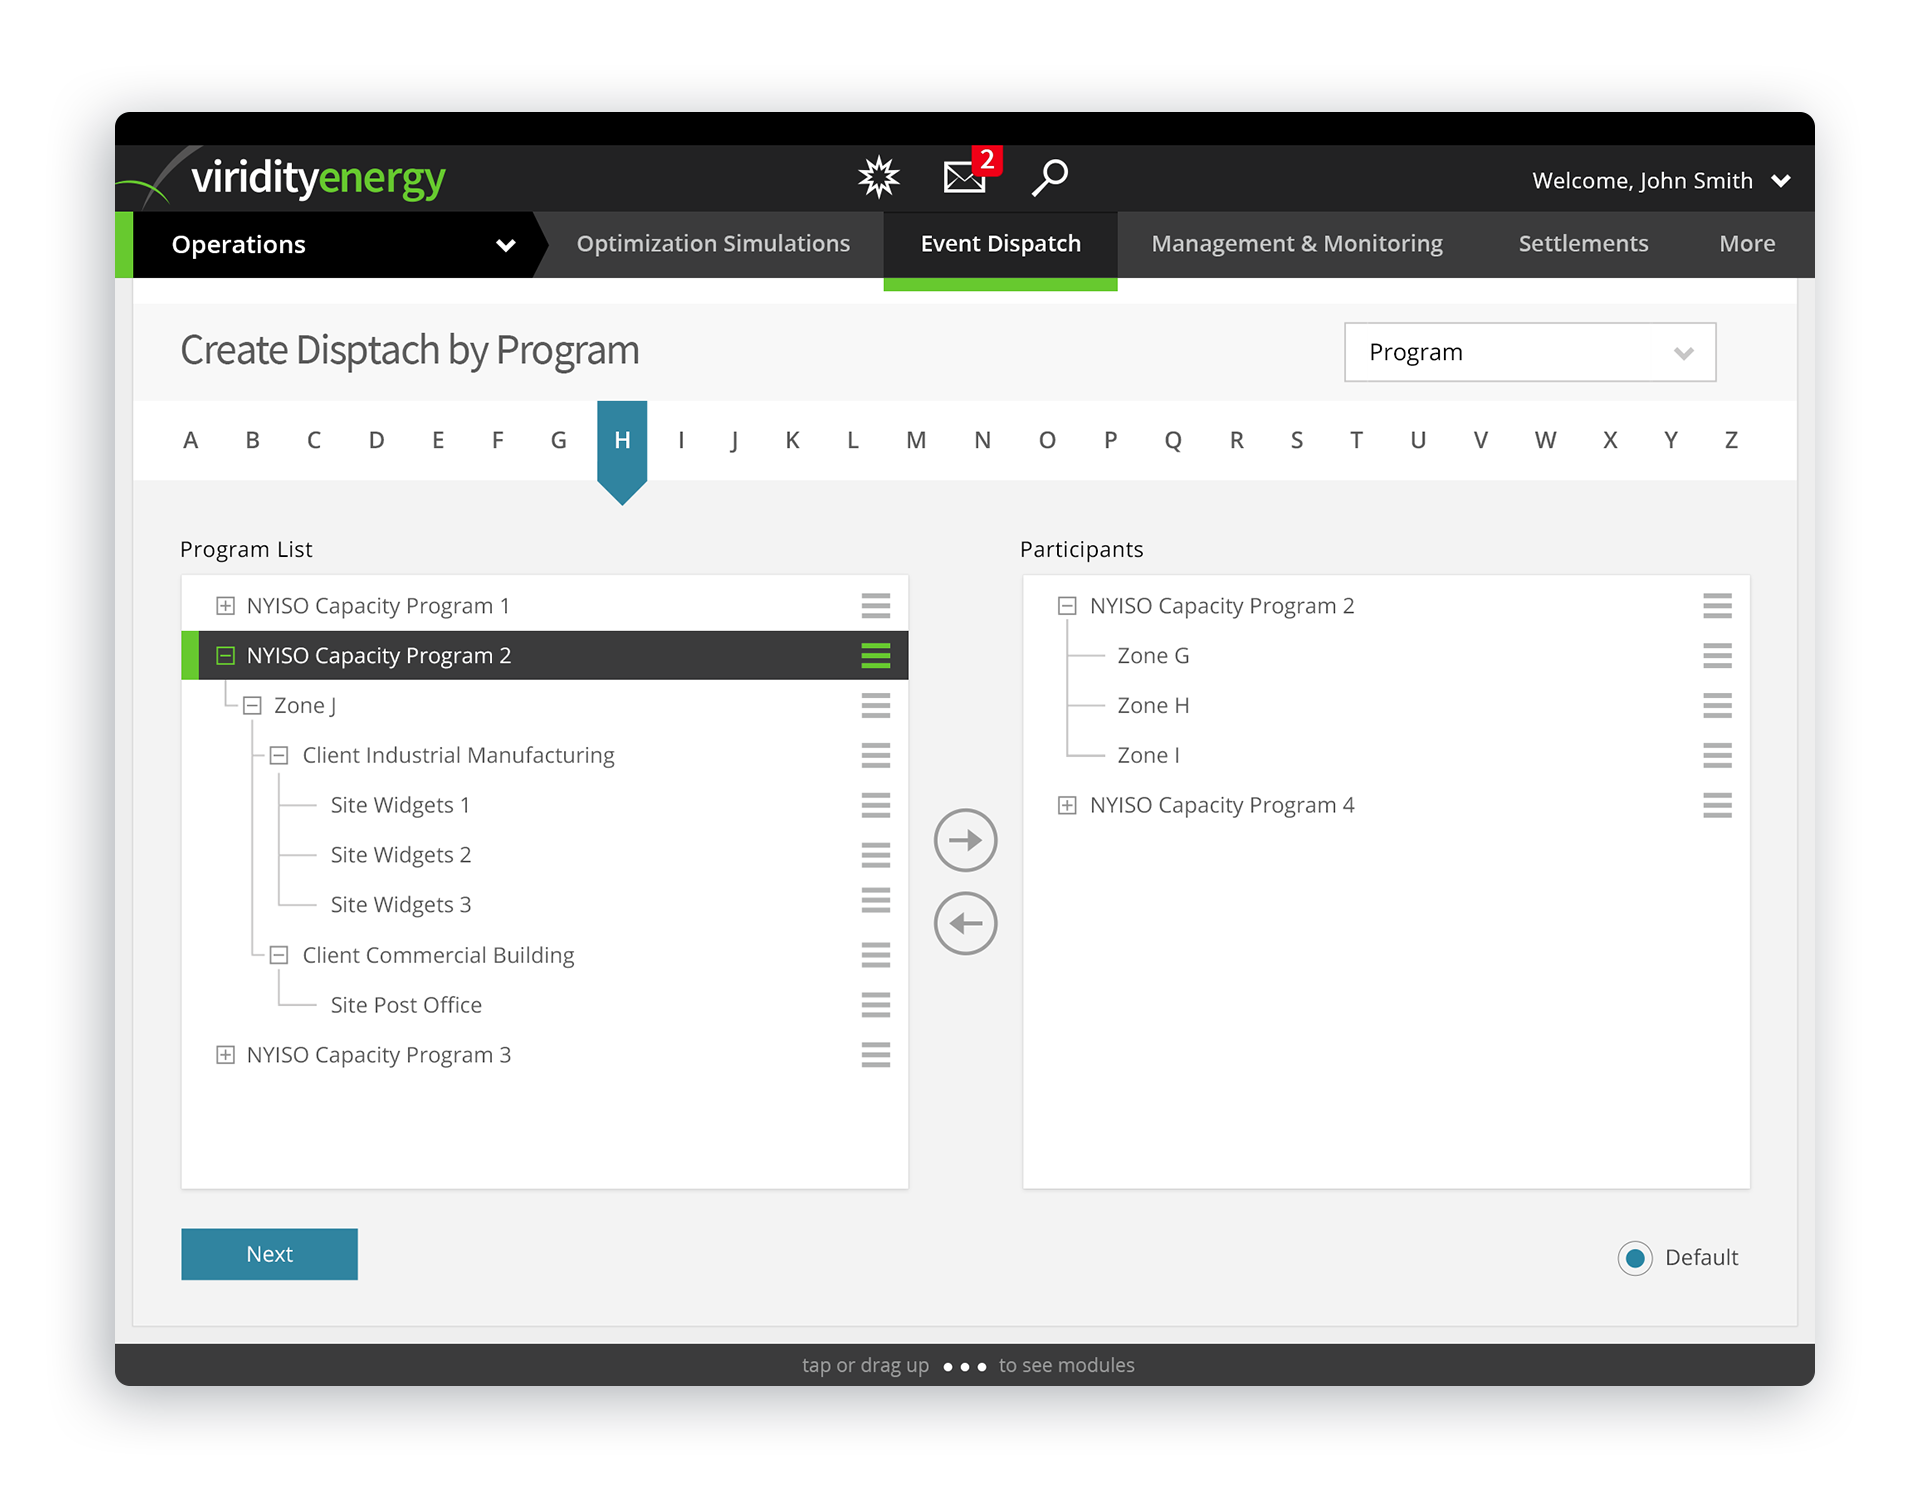Open the Welcome John Smith user menu
The width and height of the screenshot is (1920, 1498).
click(1660, 181)
